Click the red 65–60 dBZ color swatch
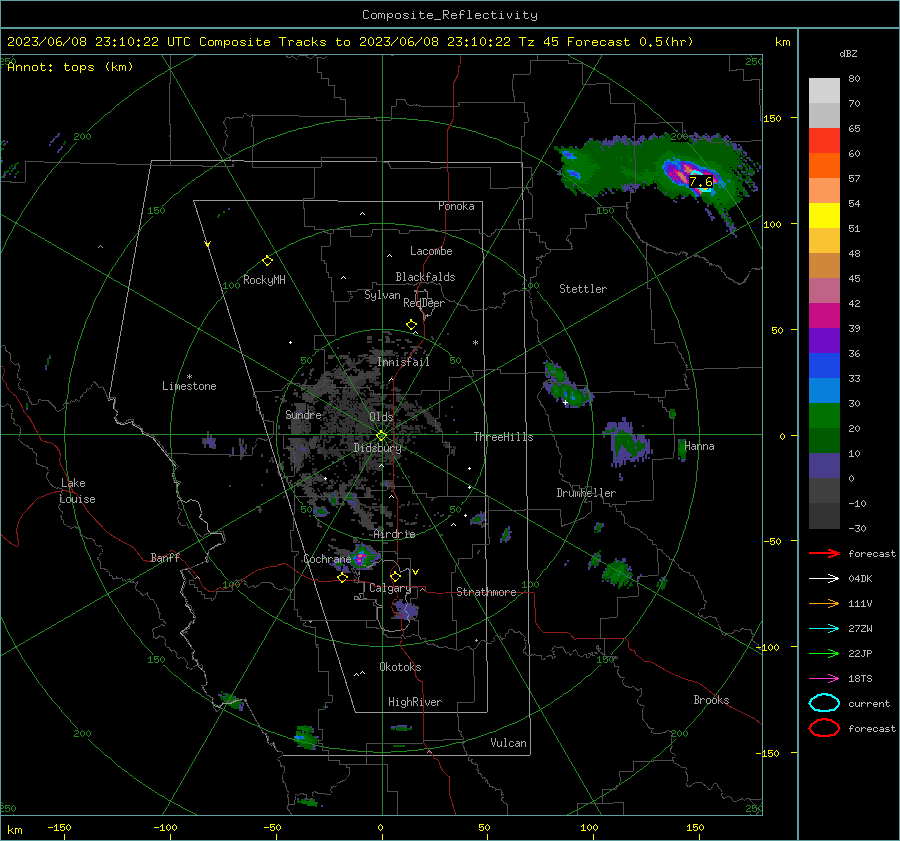Image resolution: width=900 pixels, height=841 pixels. click(824, 141)
